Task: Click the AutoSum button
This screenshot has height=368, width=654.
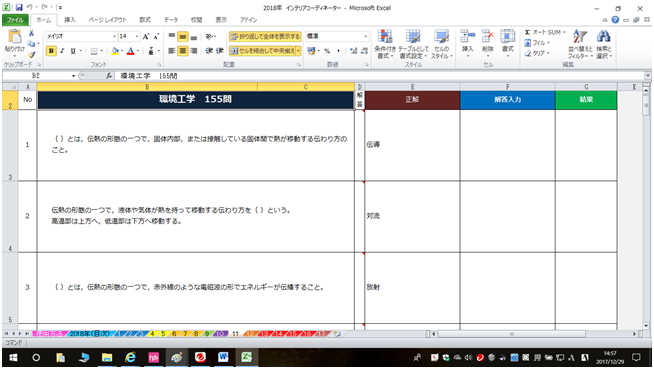Action: pyautogui.click(x=544, y=32)
